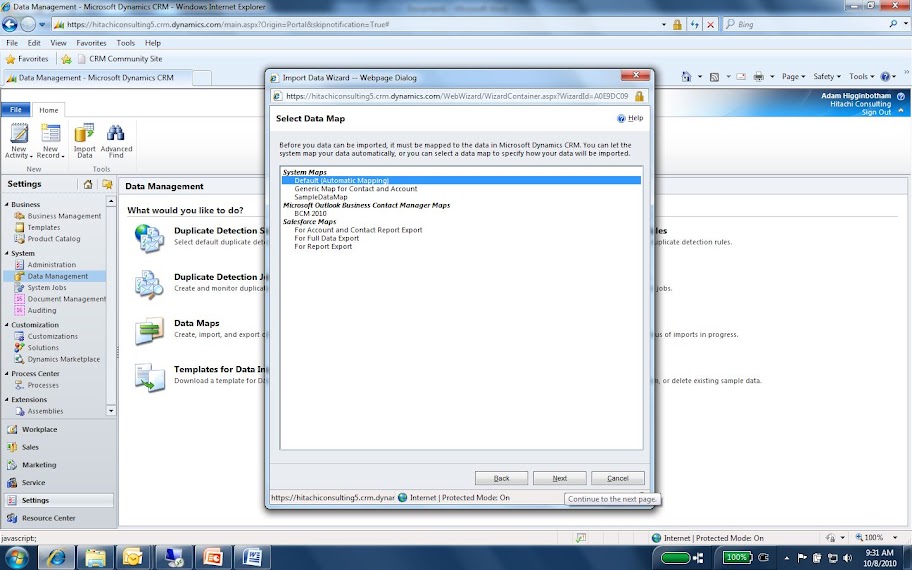The height and width of the screenshot is (570, 912).
Task: Select SampleDataMap in the list
Action: pyautogui.click(x=320, y=197)
